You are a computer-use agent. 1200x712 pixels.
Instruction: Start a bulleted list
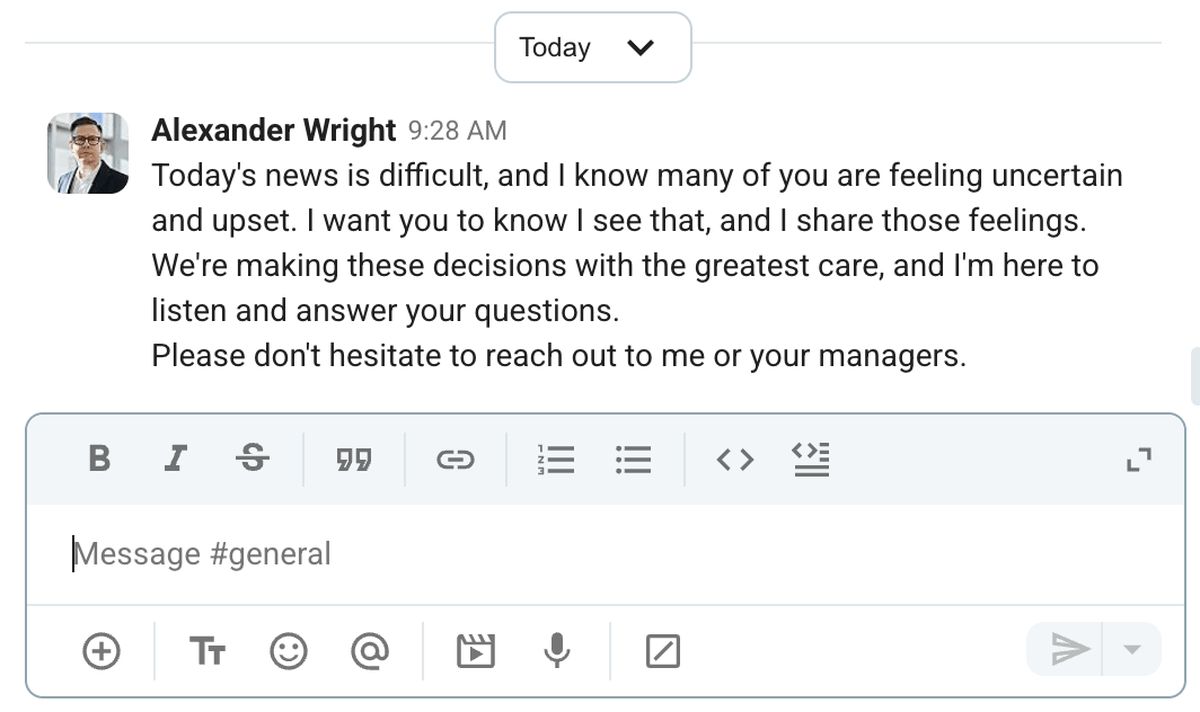click(x=634, y=459)
